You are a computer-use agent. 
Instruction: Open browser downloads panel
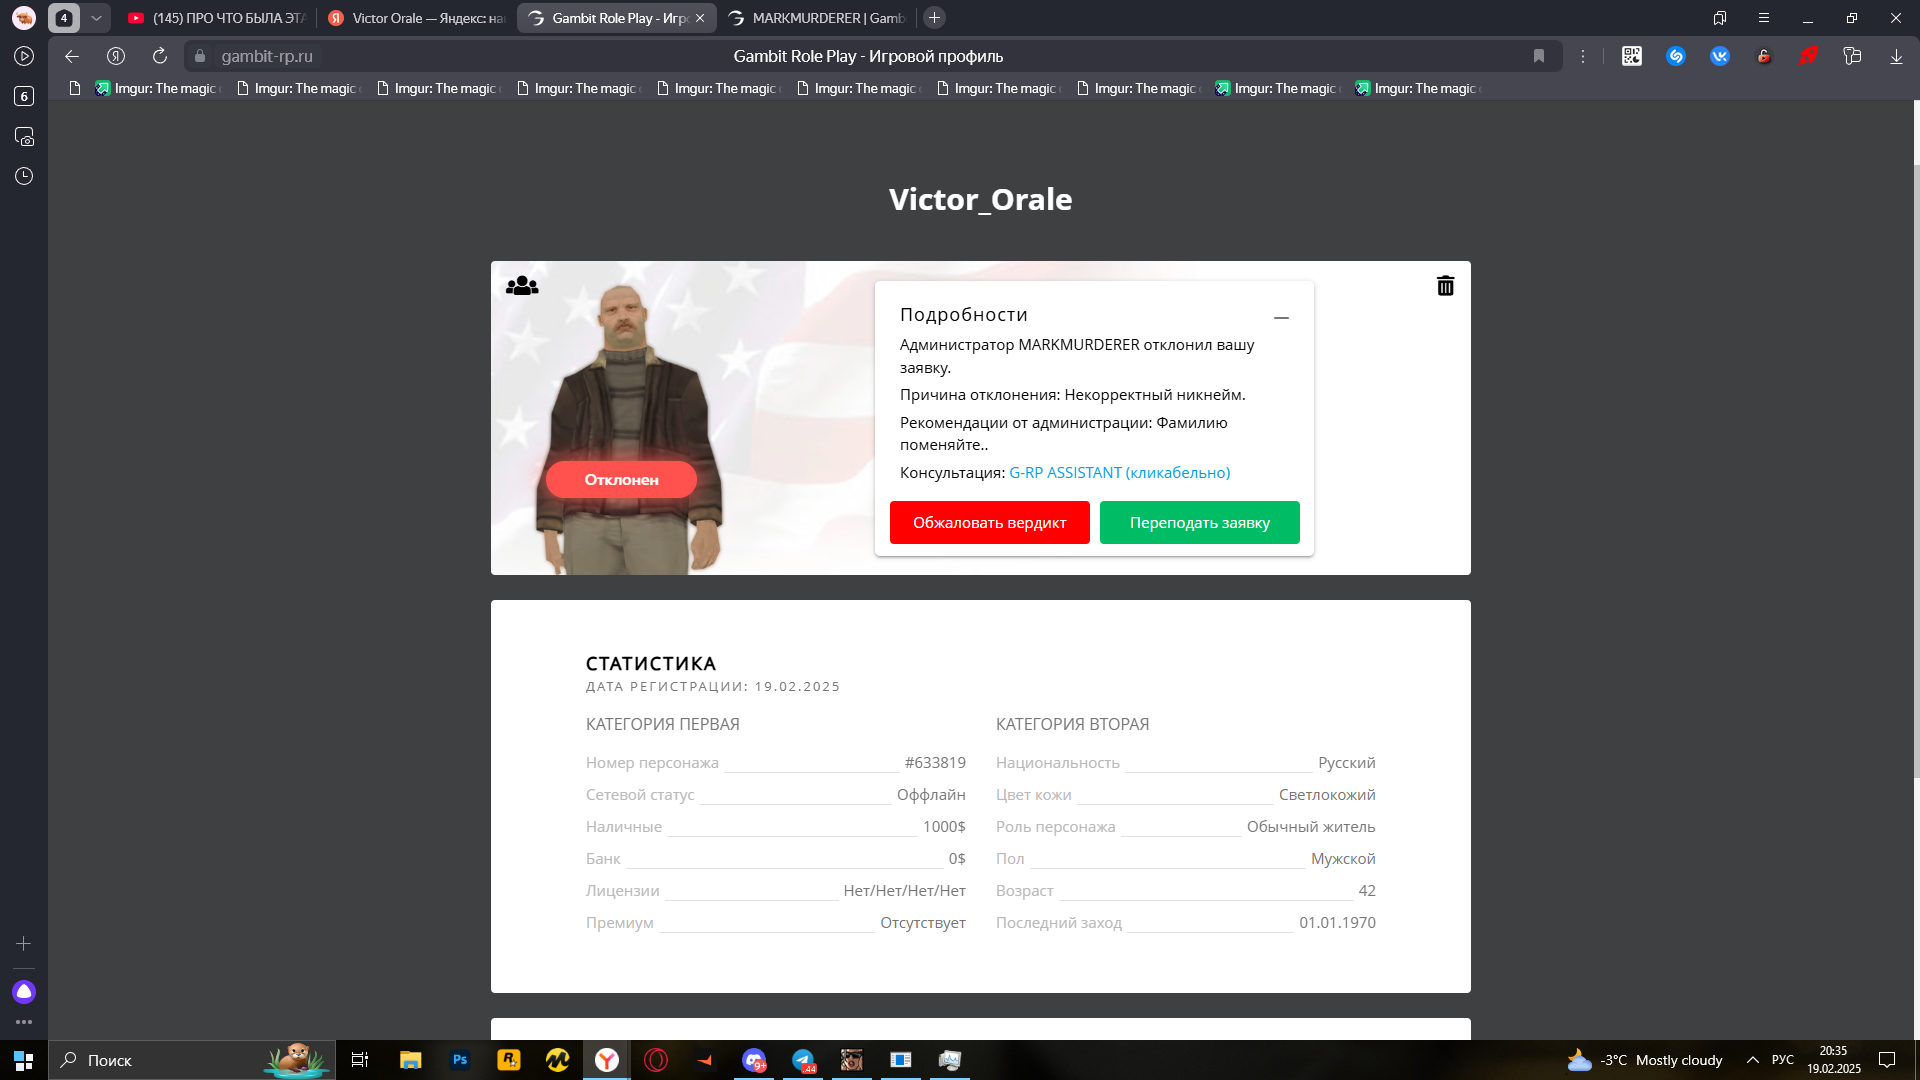click(1896, 56)
